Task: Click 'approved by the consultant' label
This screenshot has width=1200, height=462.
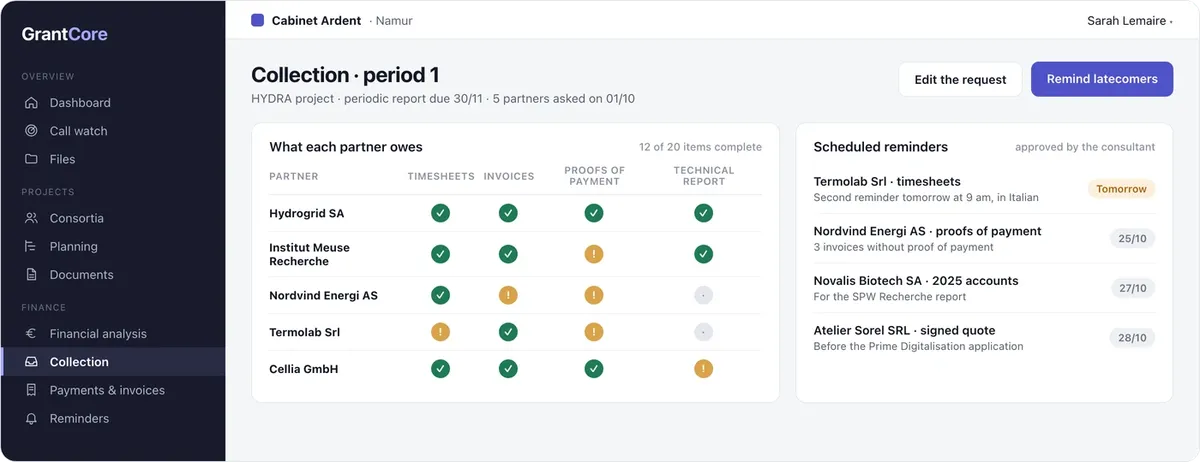Action: [1085, 147]
